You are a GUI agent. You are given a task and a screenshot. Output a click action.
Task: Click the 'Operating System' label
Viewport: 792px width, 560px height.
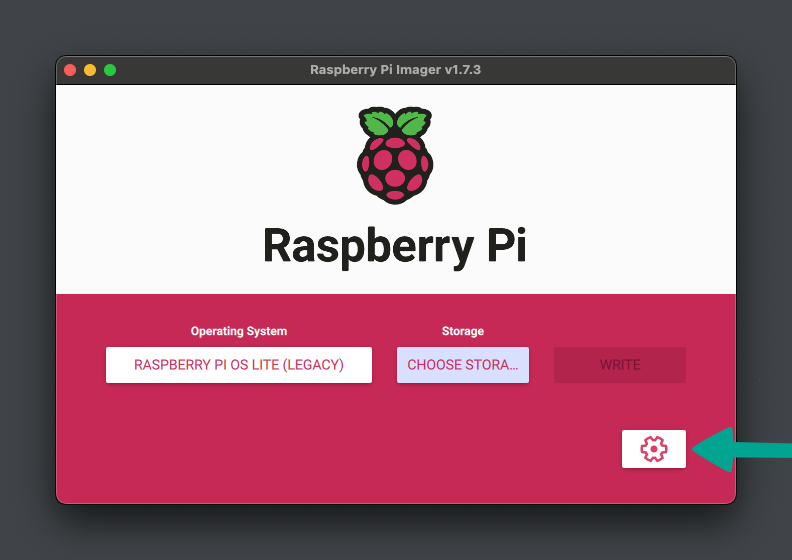[239, 331]
